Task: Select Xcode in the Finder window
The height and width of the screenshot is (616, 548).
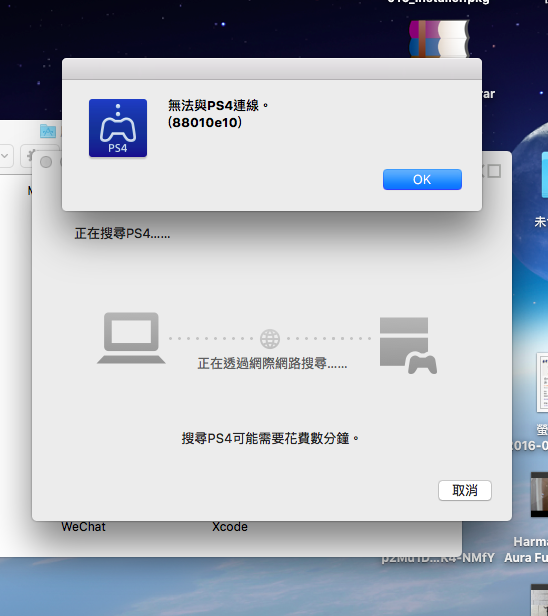Action: tap(230, 527)
